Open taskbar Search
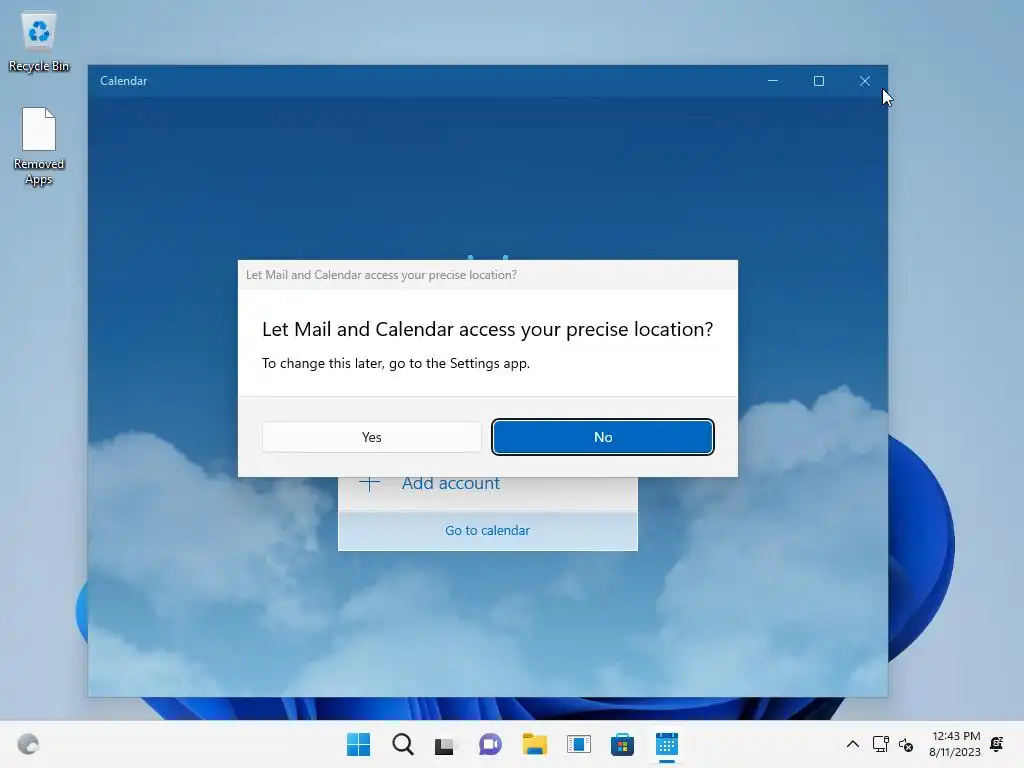The image size is (1024, 768). pyautogui.click(x=403, y=744)
